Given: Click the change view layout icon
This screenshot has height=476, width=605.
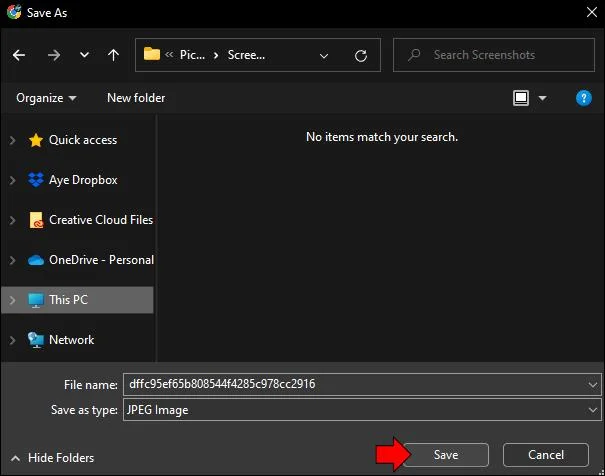Looking at the screenshot, I should pos(521,98).
